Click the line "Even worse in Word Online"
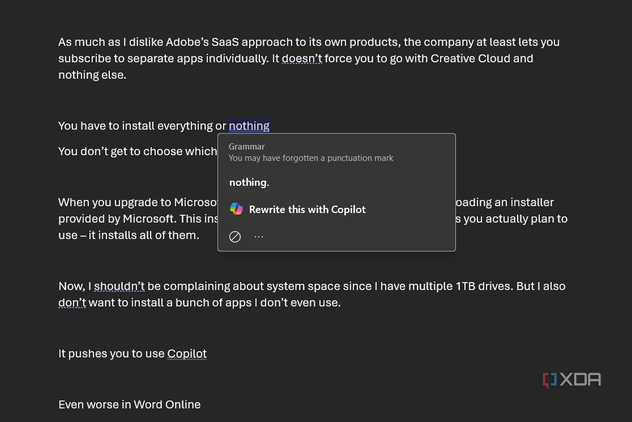632x422 pixels. pyautogui.click(x=129, y=405)
